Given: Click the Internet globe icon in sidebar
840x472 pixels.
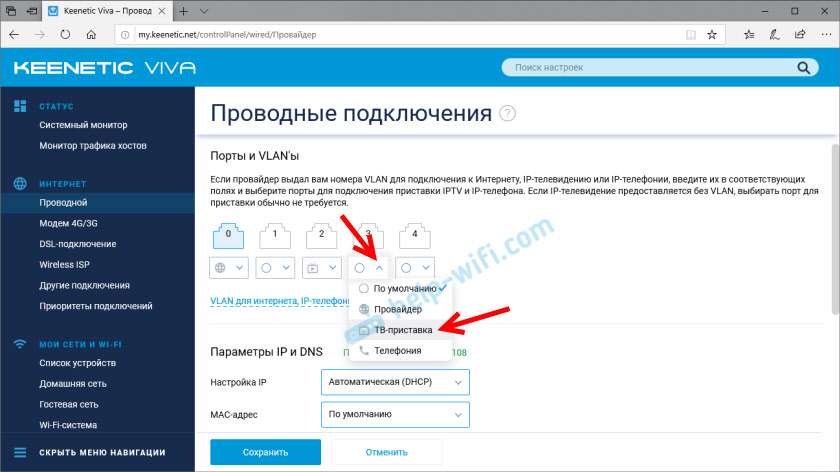Looking at the screenshot, I should [20, 184].
